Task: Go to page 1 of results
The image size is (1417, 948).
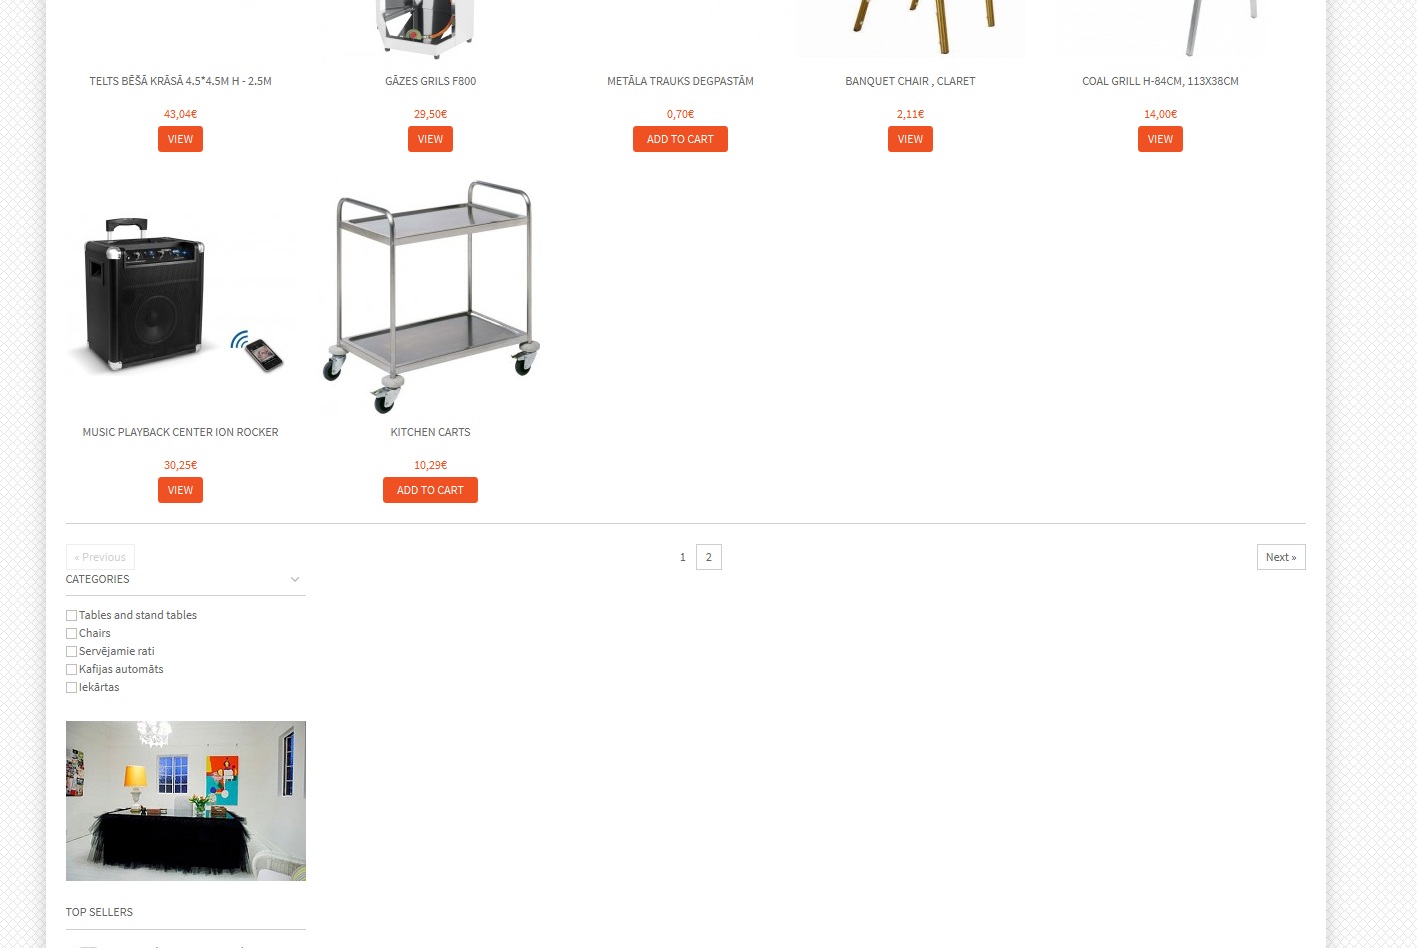Action: (683, 557)
